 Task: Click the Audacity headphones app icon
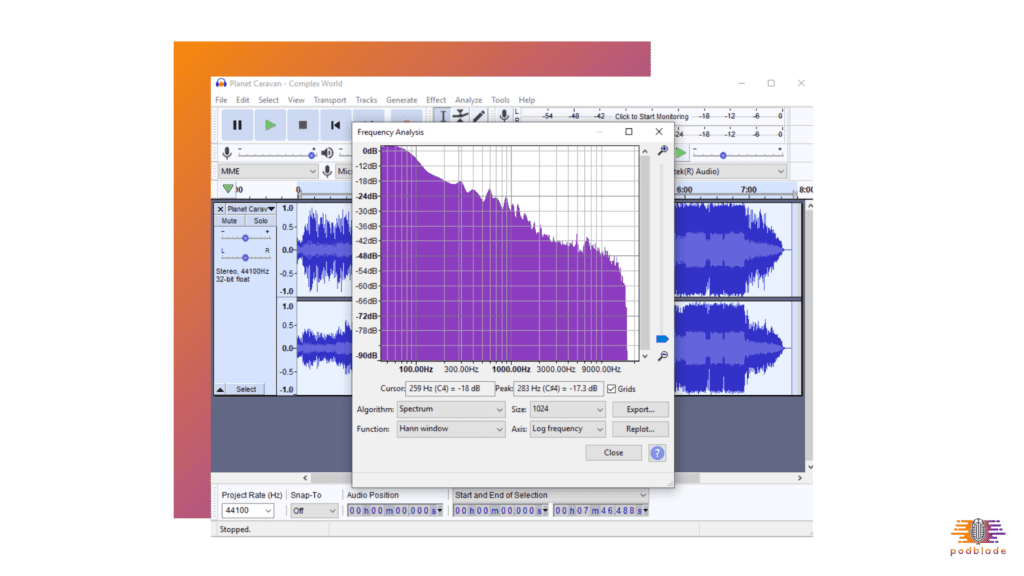pos(221,84)
